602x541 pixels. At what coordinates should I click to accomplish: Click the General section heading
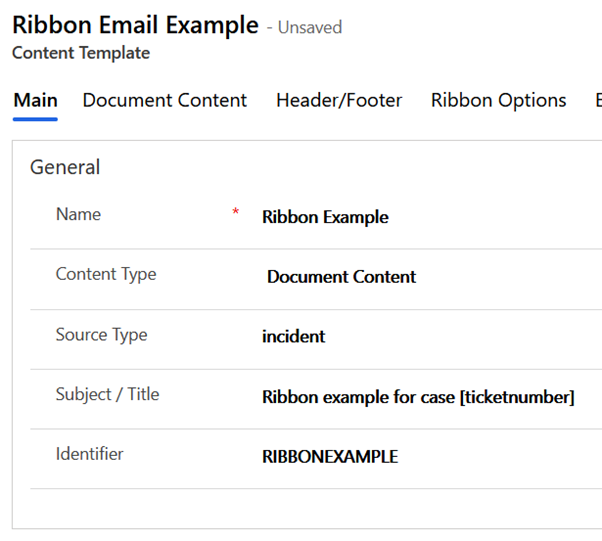(65, 167)
